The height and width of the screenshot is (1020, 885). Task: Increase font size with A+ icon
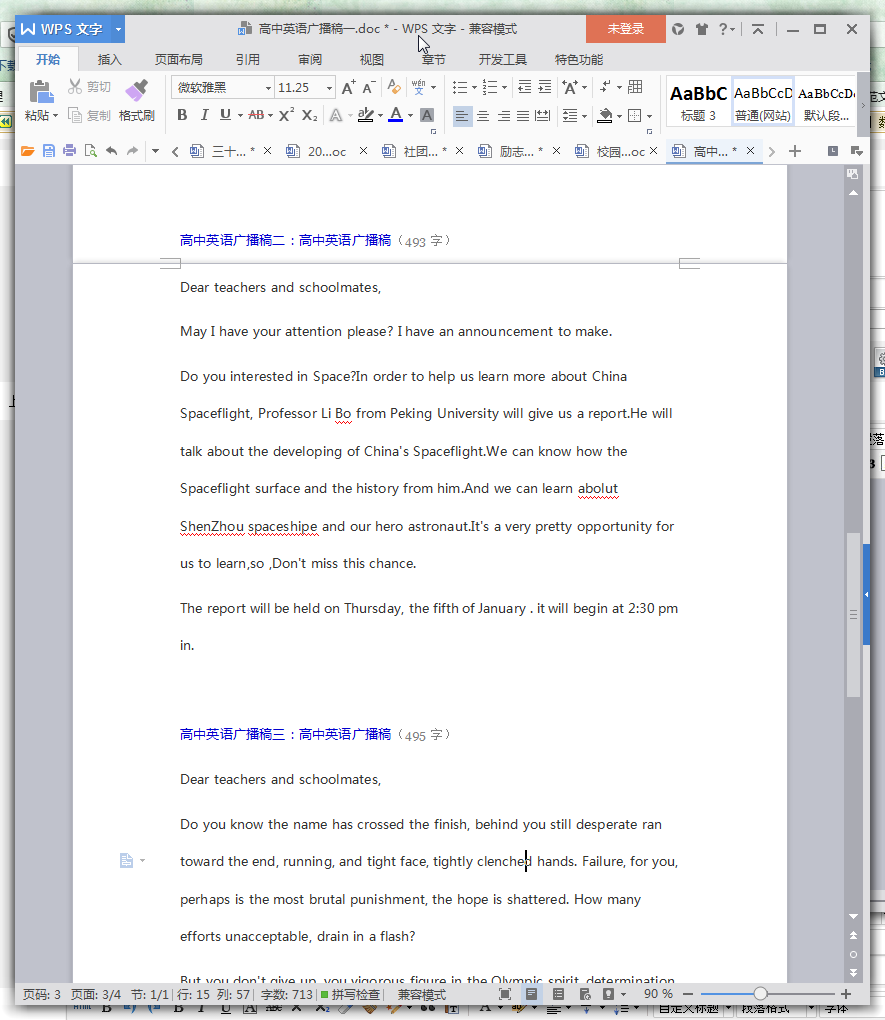click(348, 87)
